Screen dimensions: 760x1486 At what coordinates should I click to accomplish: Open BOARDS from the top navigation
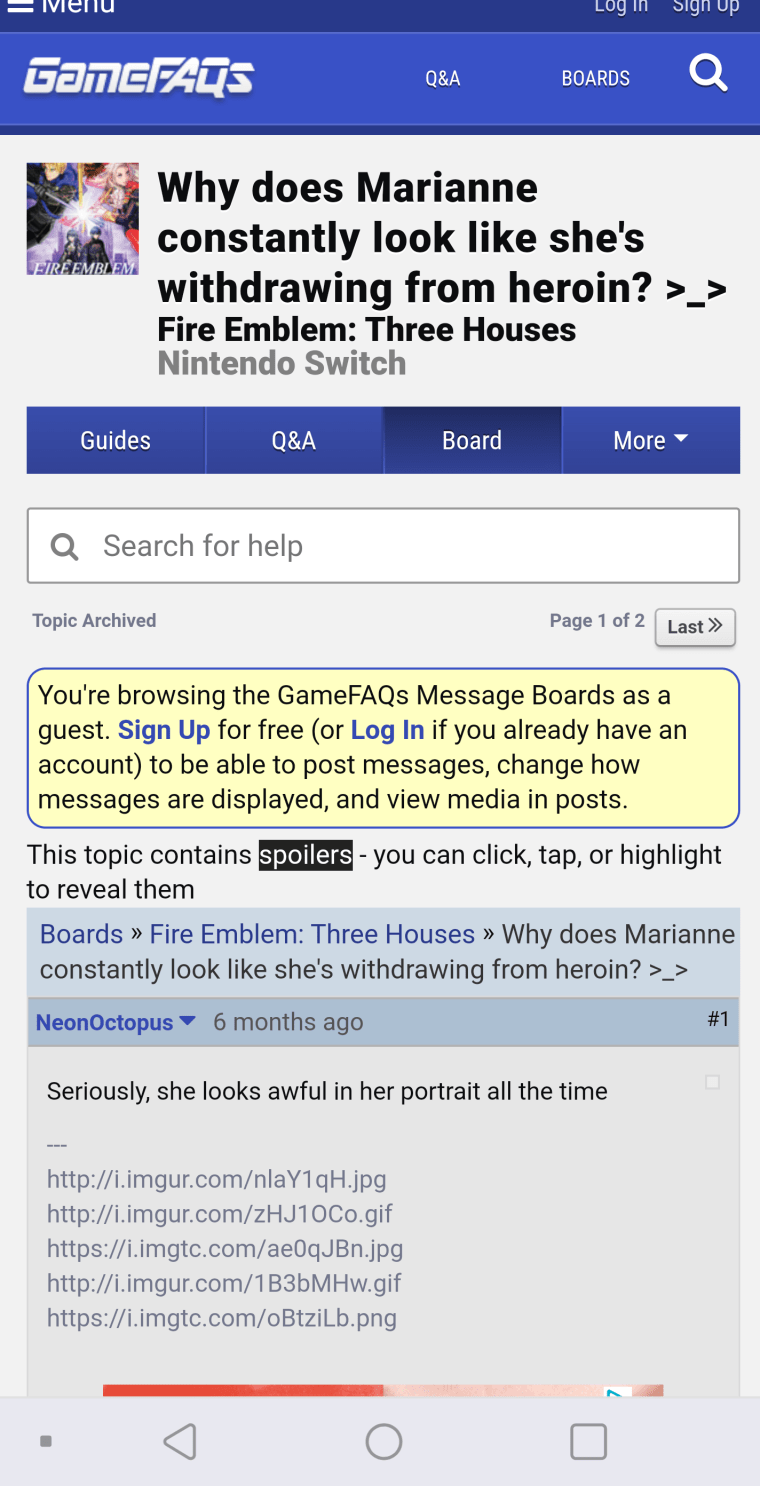pyautogui.click(x=595, y=78)
